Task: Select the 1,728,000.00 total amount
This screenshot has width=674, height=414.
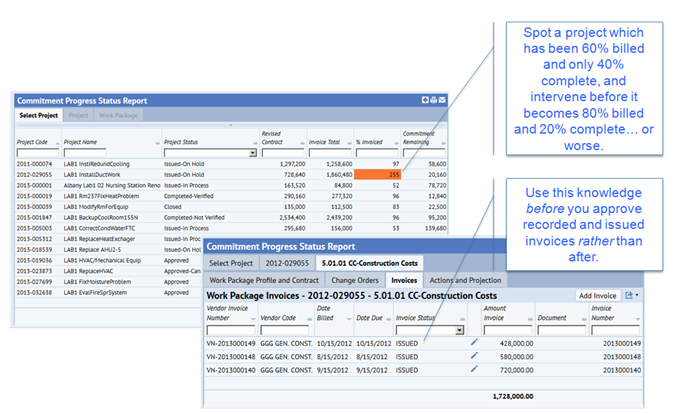Action: 513,396
